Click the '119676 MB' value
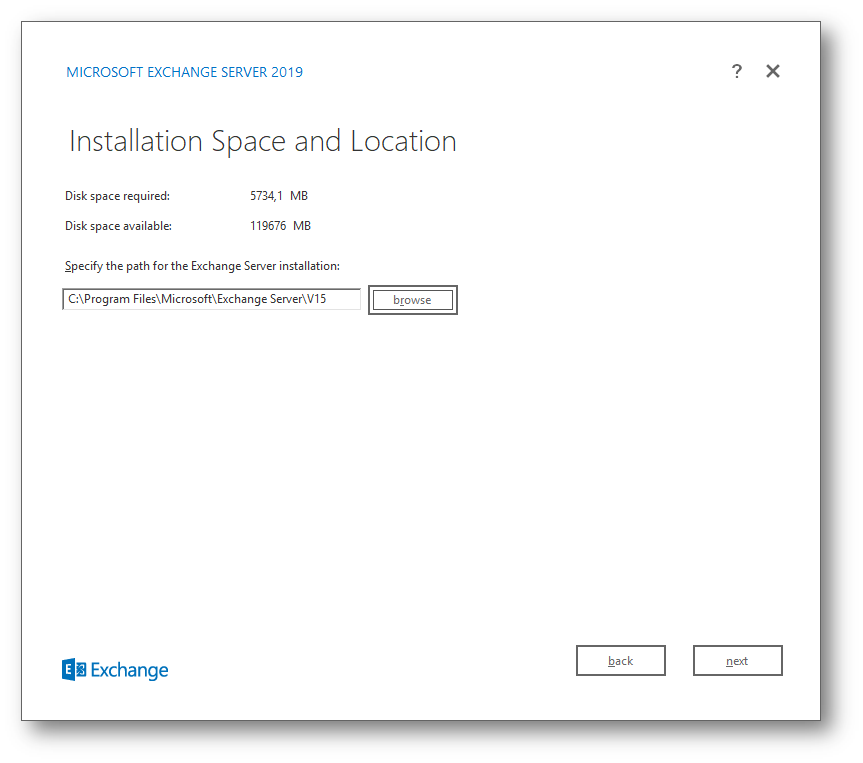 (x=280, y=226)
